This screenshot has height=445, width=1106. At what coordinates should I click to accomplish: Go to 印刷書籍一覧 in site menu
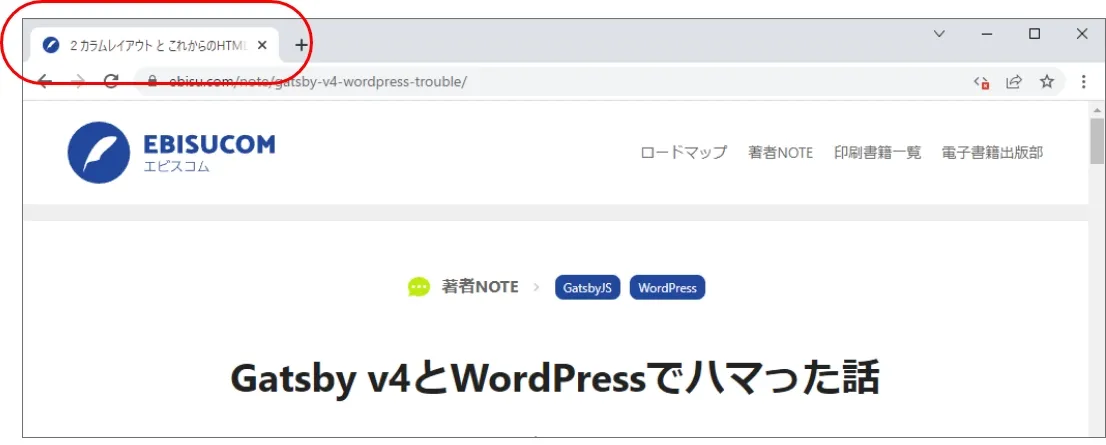(x=877, y=153)
